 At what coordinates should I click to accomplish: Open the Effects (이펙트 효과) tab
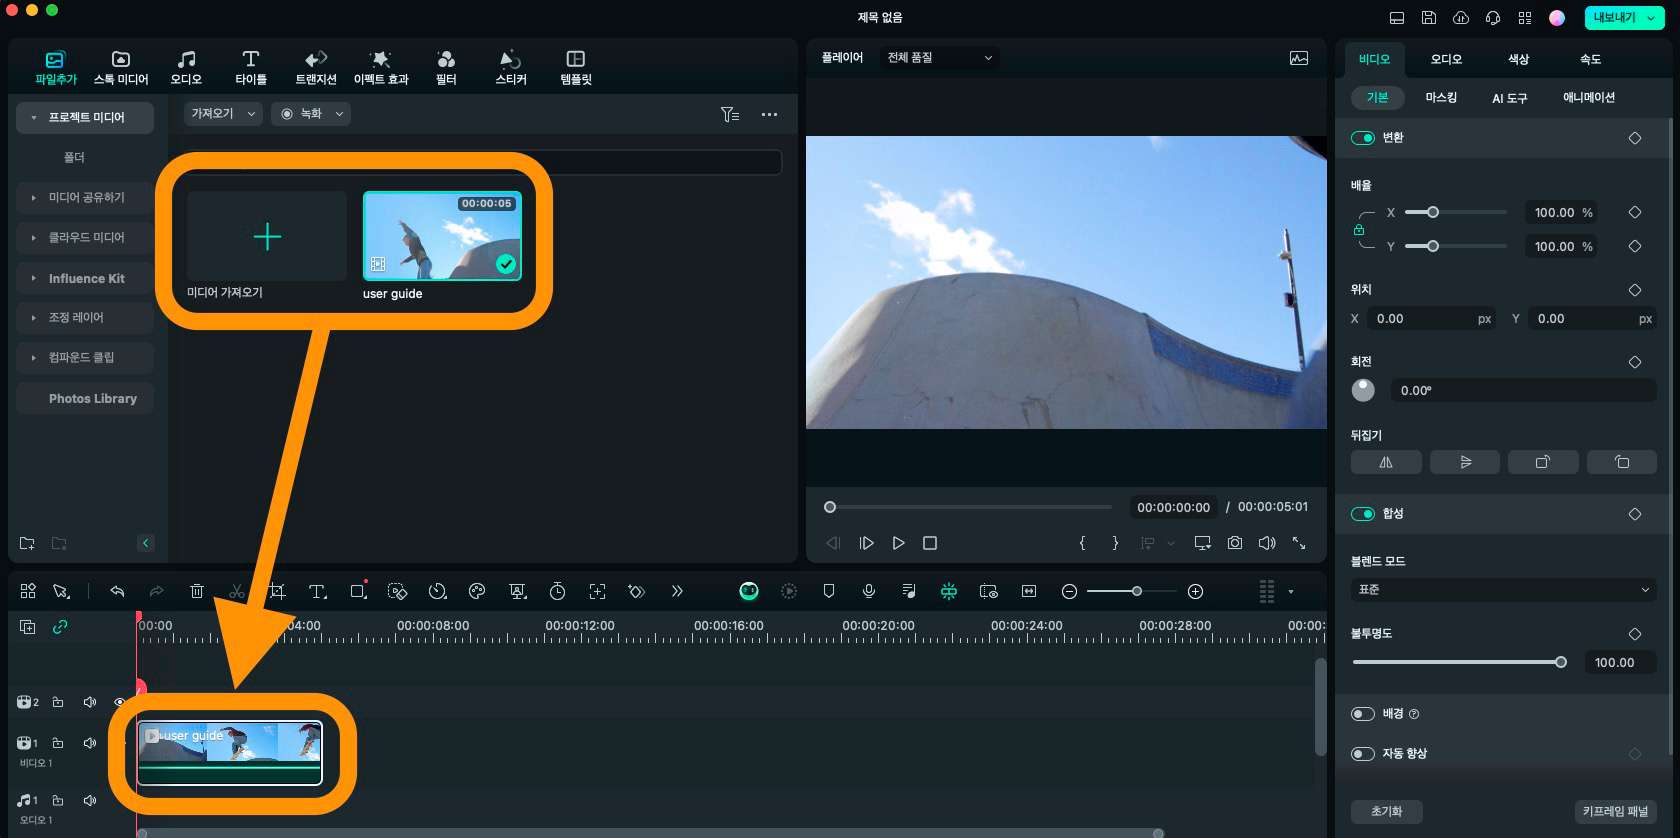pos(381,68)
